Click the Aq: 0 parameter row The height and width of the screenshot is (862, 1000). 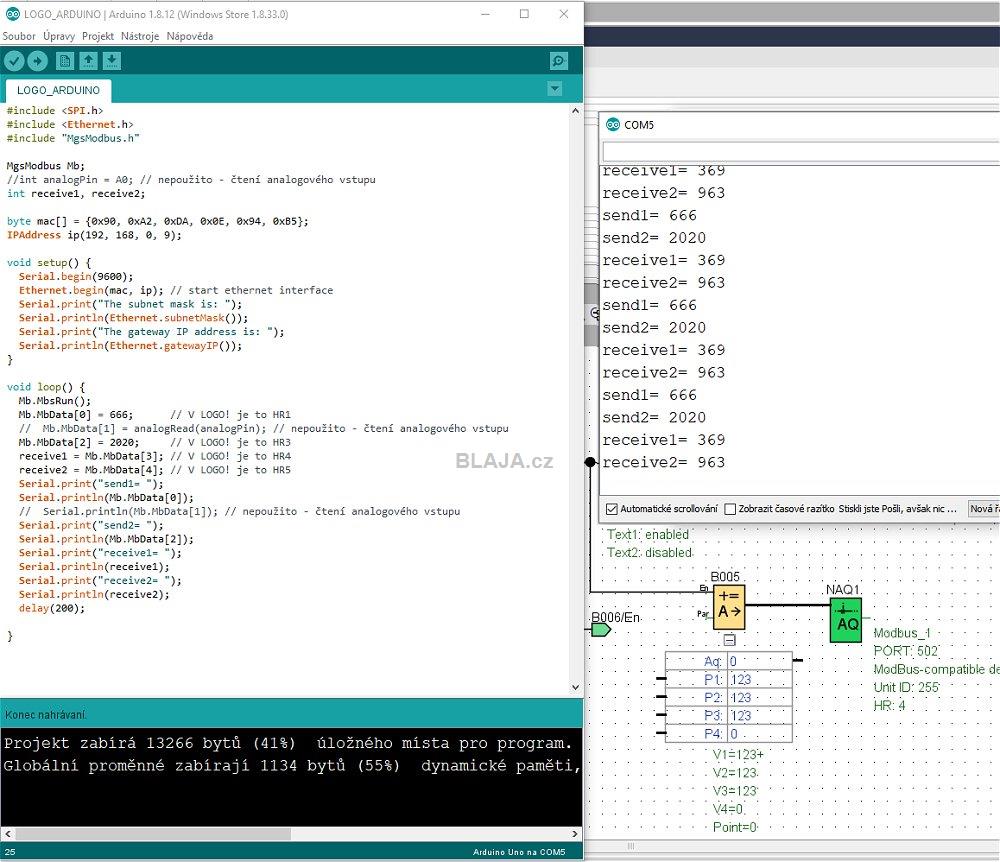[728, 661]
